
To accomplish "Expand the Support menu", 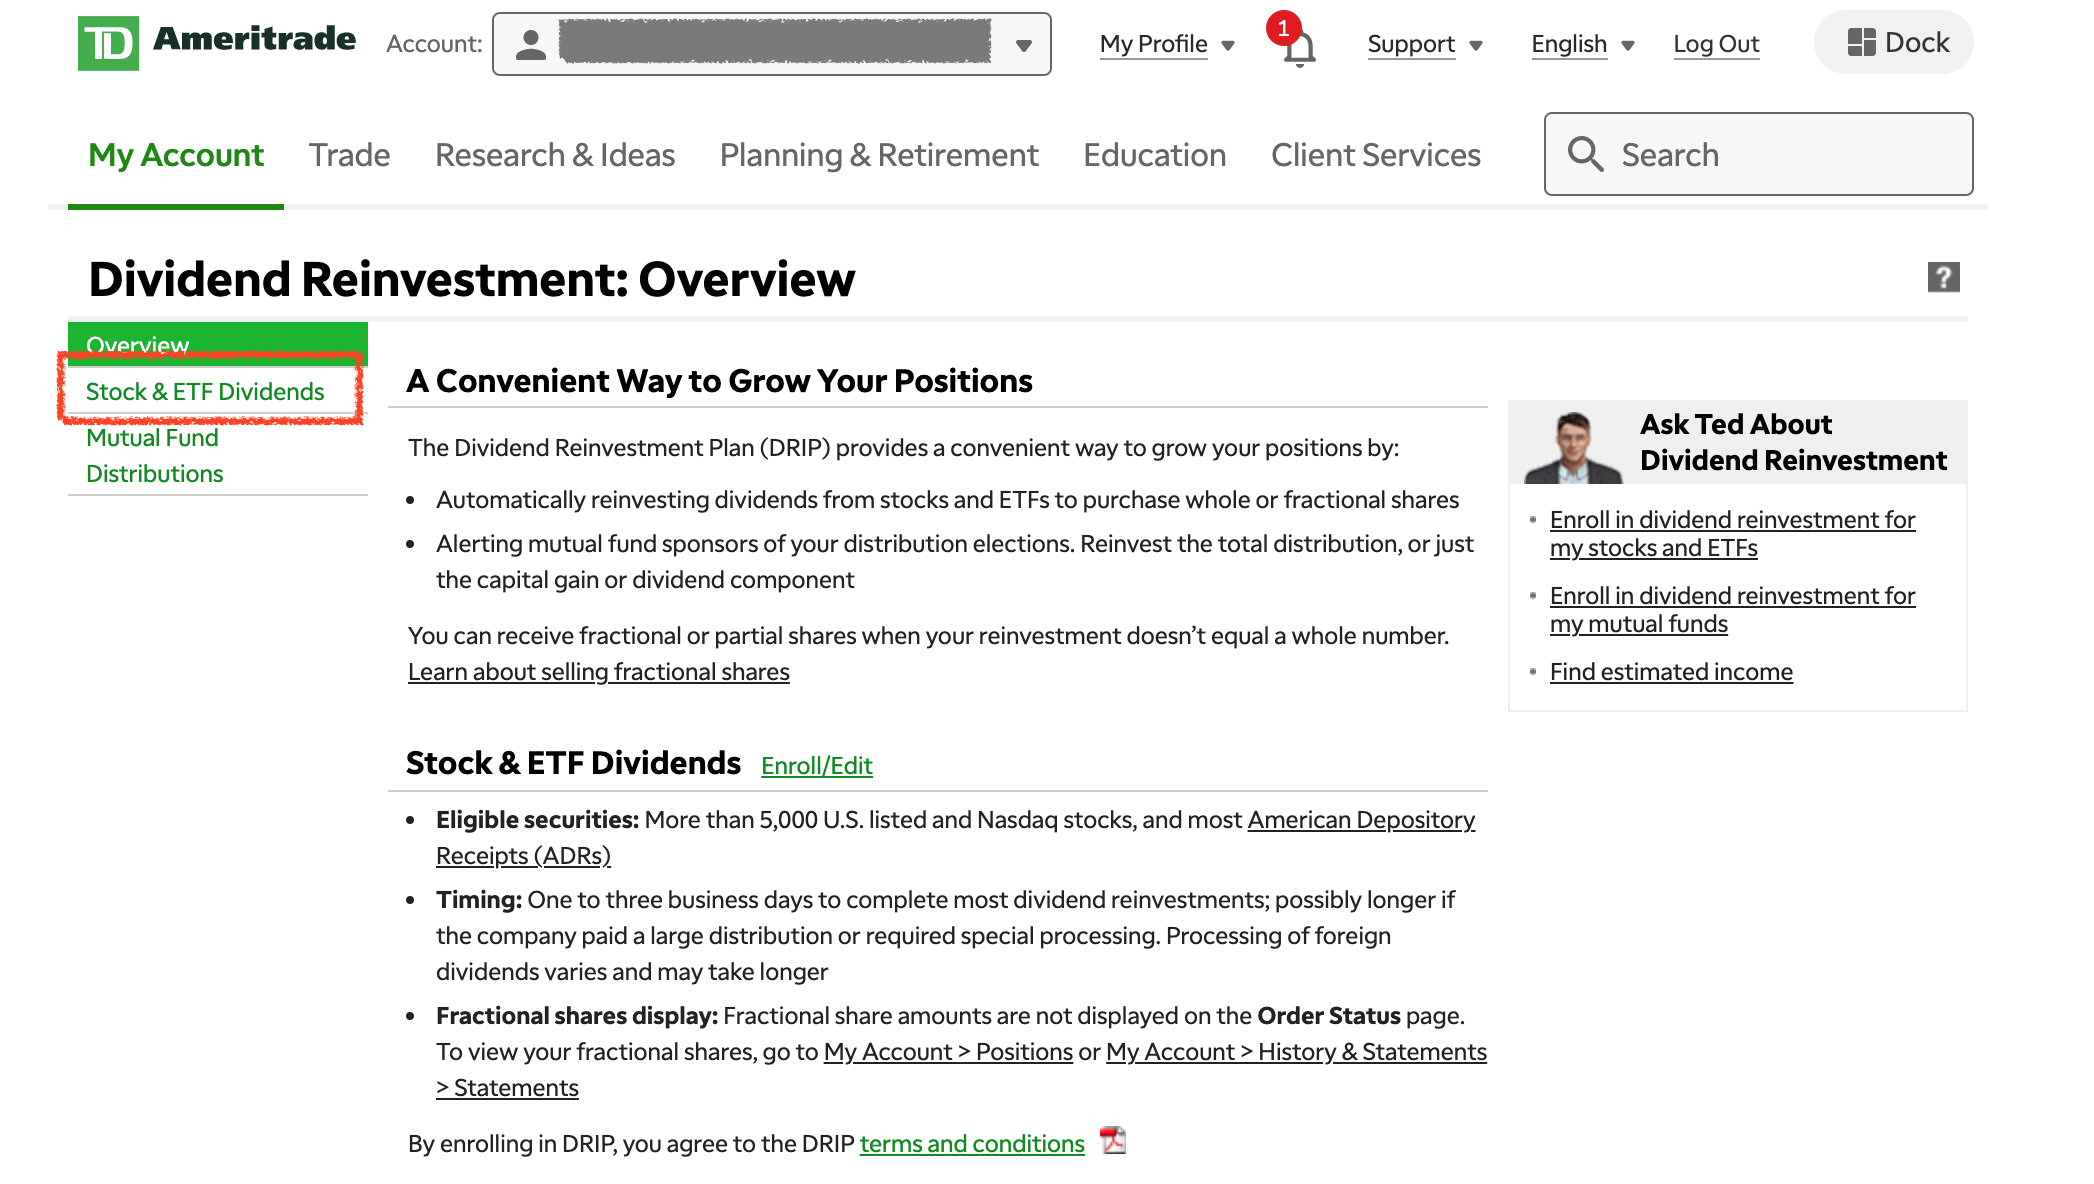I will coord(1424,44).
